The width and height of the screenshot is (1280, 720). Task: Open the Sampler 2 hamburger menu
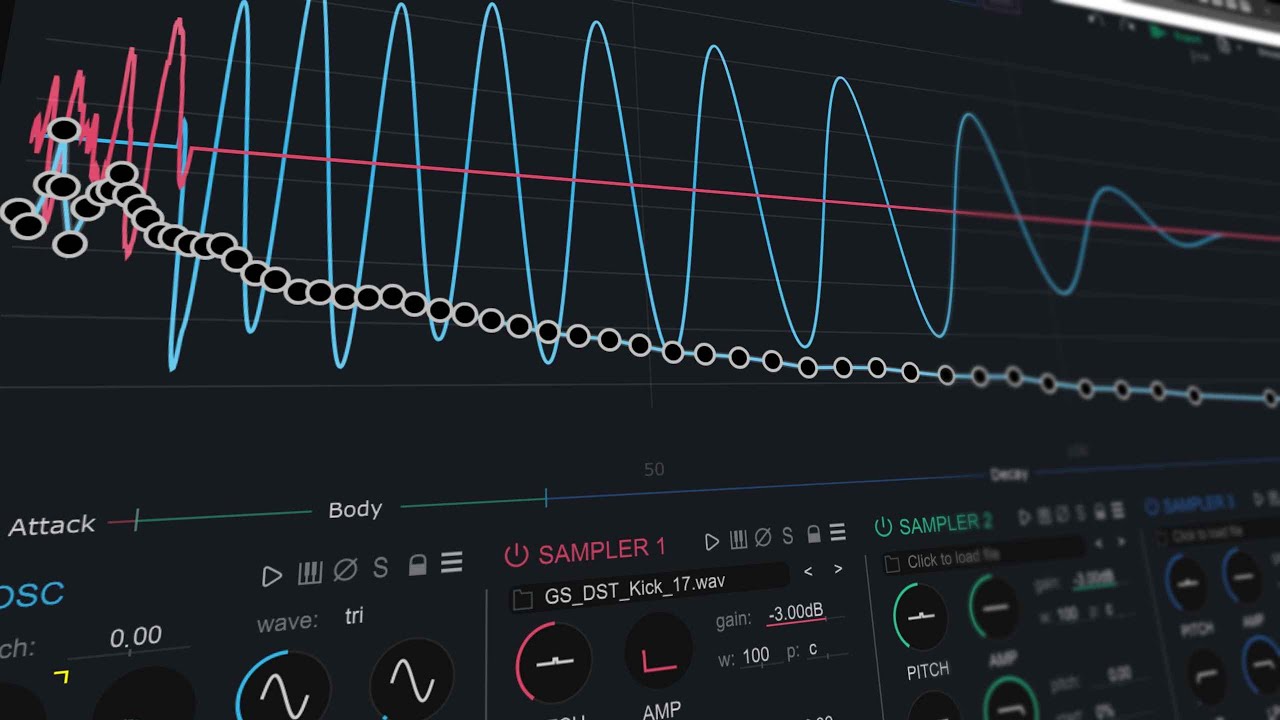pyautogui.click(x=1117, y=511)
